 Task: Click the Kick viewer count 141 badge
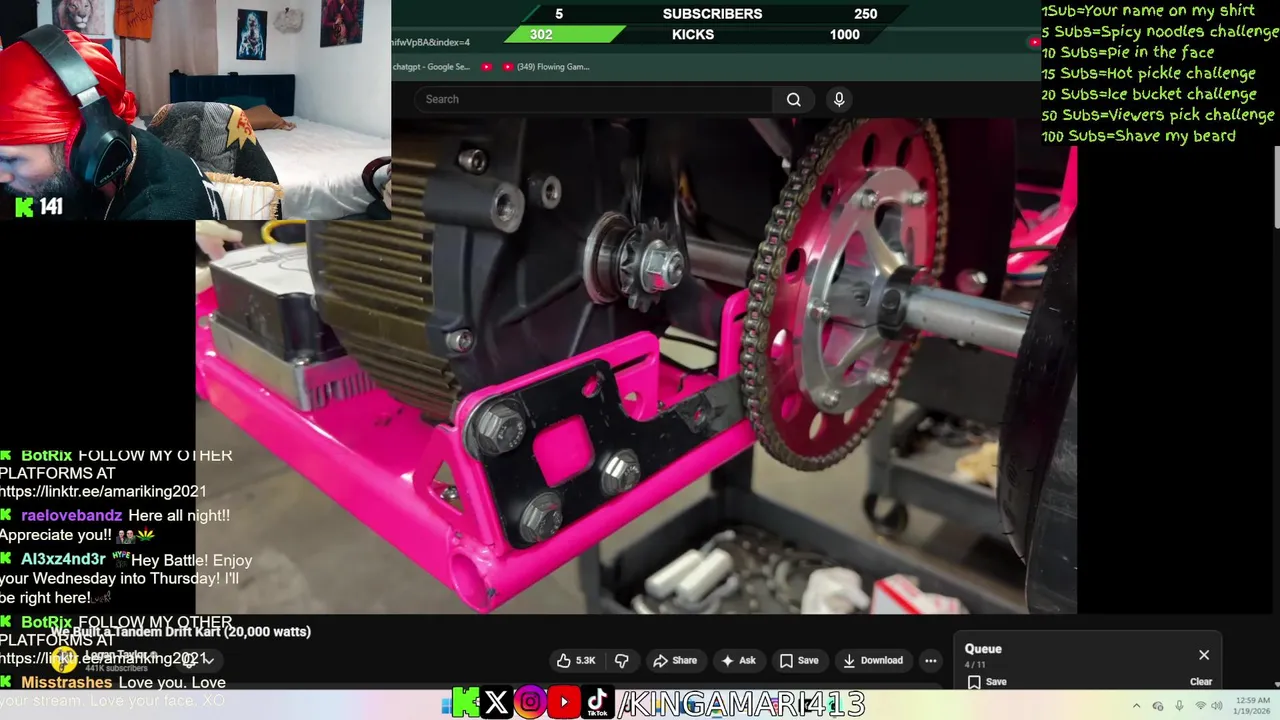point(40,207)
